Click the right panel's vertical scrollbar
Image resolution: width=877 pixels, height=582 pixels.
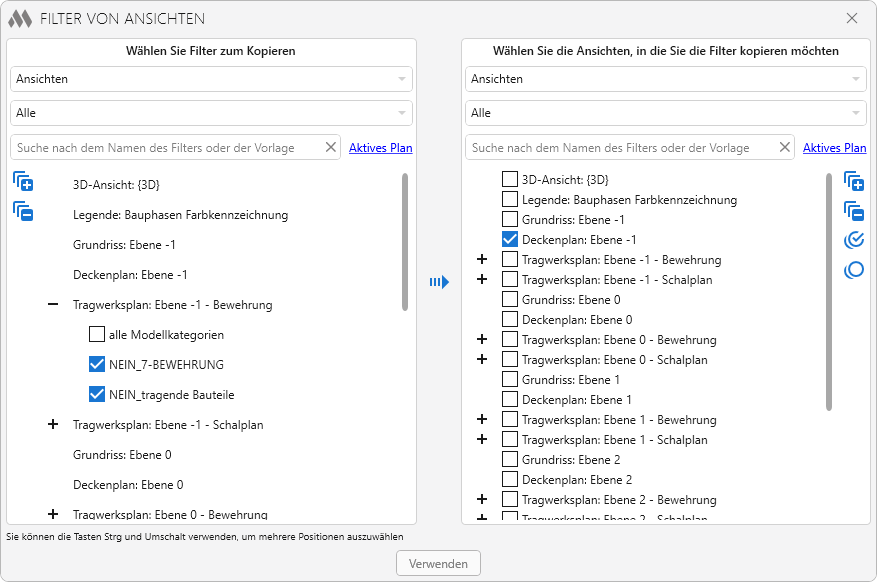[x=828, y=290]
